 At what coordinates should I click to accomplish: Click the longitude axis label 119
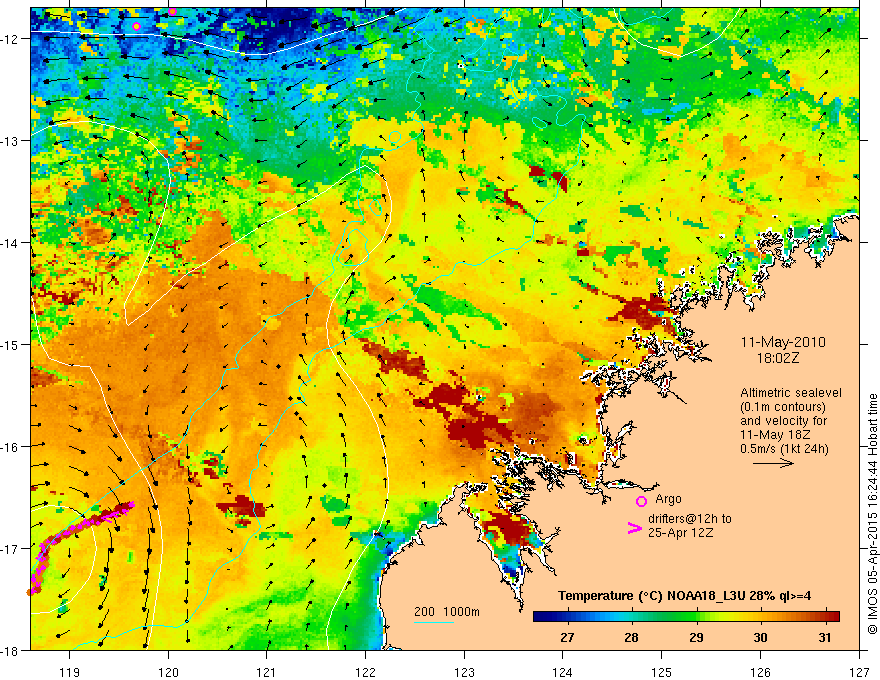(x=70, y=672)
